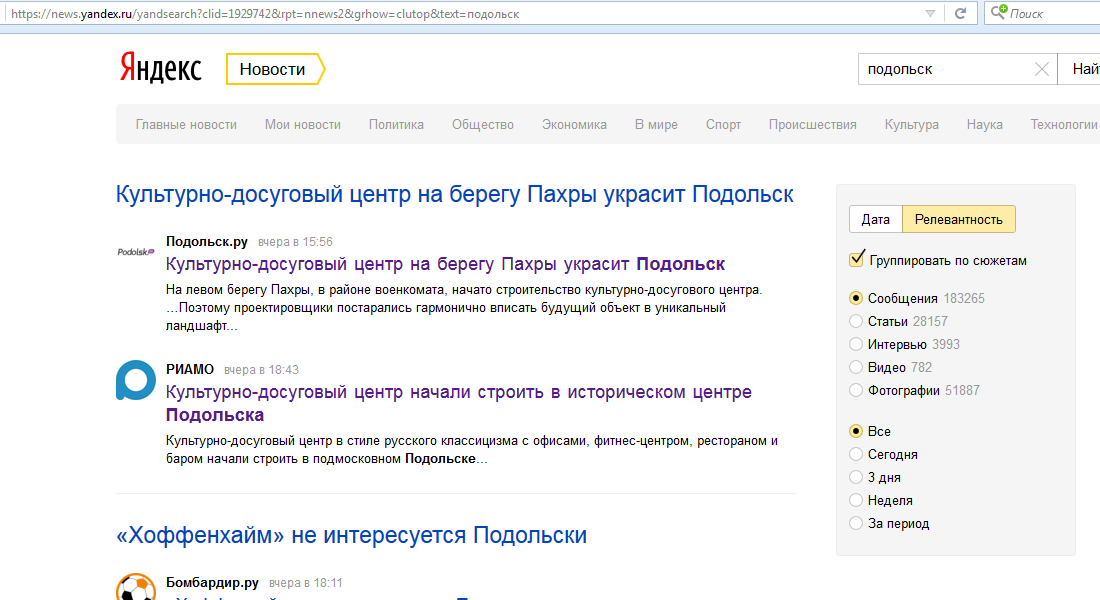Image resolution: width=1100 pixels, height=600 pixels.
Task: Select the 'Видео' content type option
Action: [x=856, y=367]
